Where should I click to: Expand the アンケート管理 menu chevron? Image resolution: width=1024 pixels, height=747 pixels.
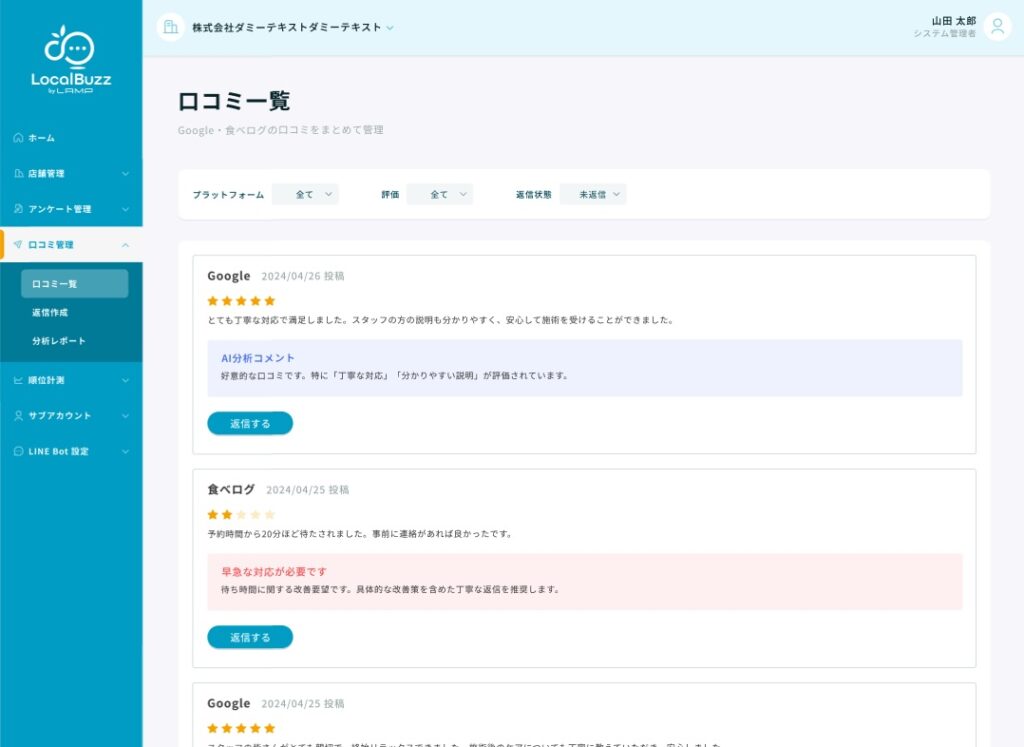(x=125, y=209)
